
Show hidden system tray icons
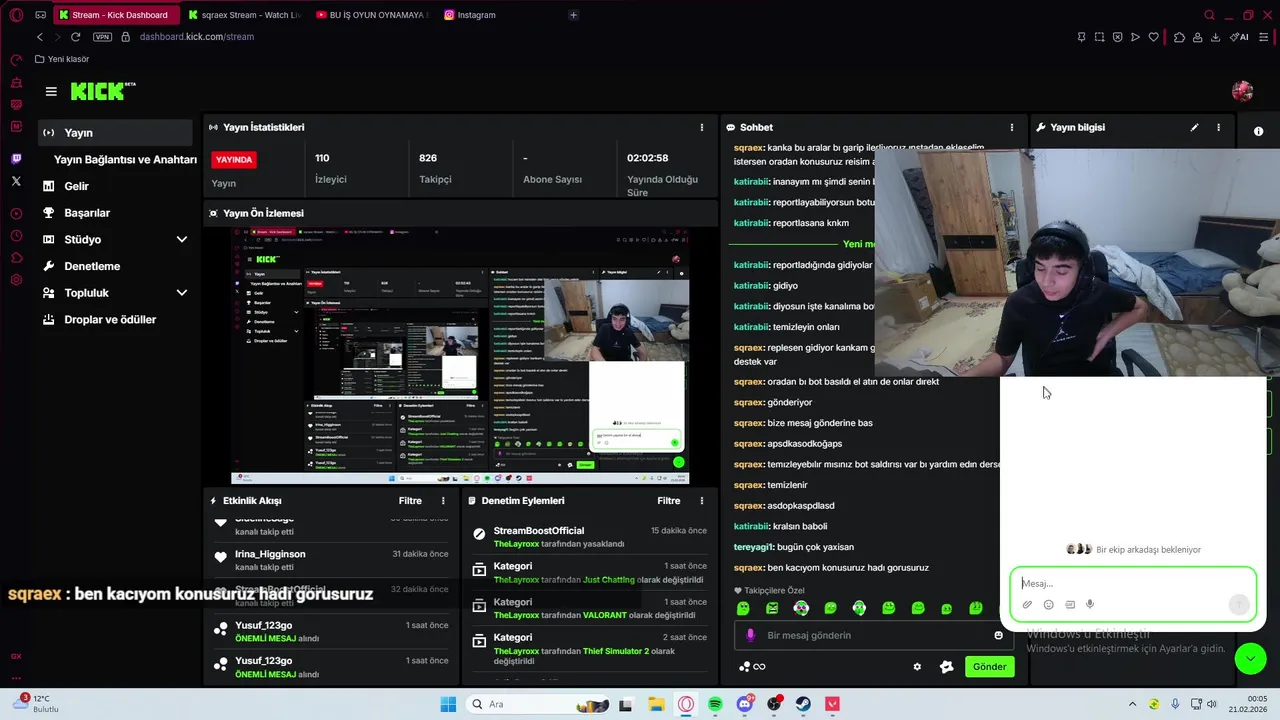pos(1132,704)
